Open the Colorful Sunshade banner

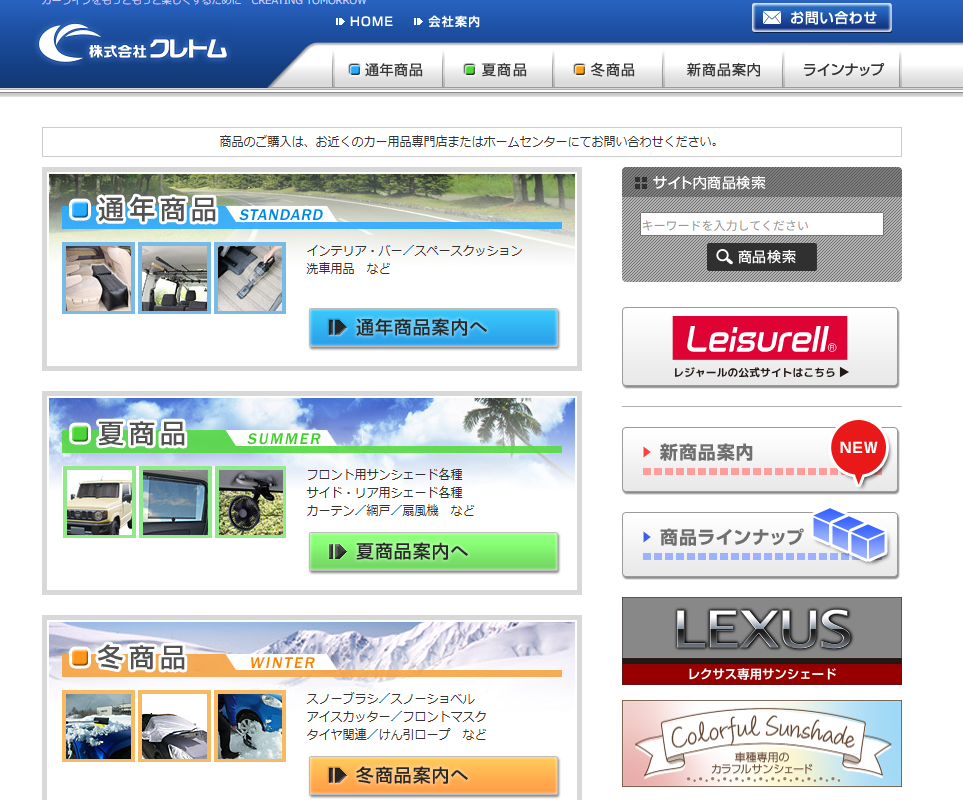click(x=761, y=743)
